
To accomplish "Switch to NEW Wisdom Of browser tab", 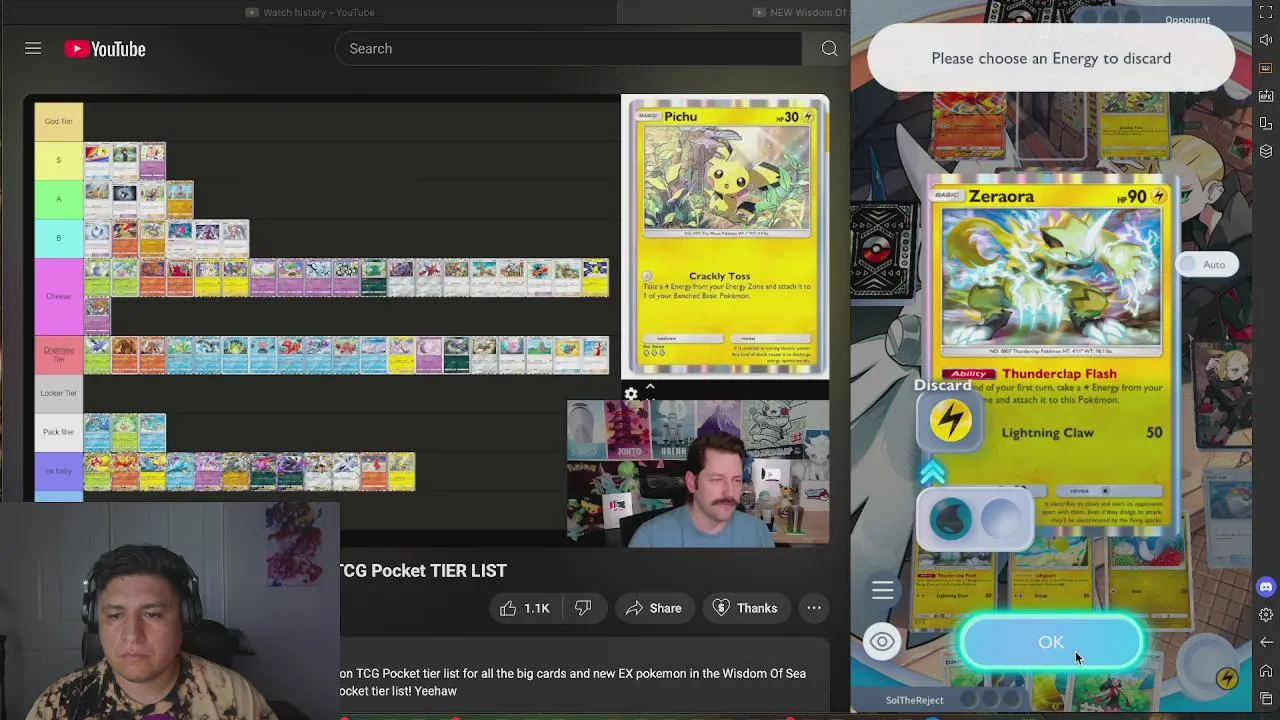I will pos(799,12).
